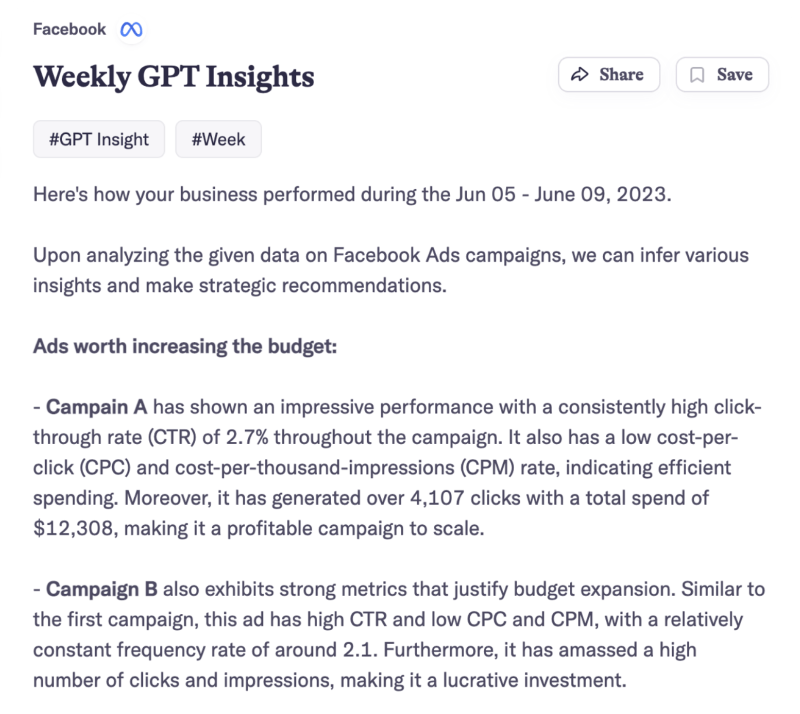This screenshot has height=714, width=800.
Task: Click the bold Campaign A label
Action: (x=97, y=407)
